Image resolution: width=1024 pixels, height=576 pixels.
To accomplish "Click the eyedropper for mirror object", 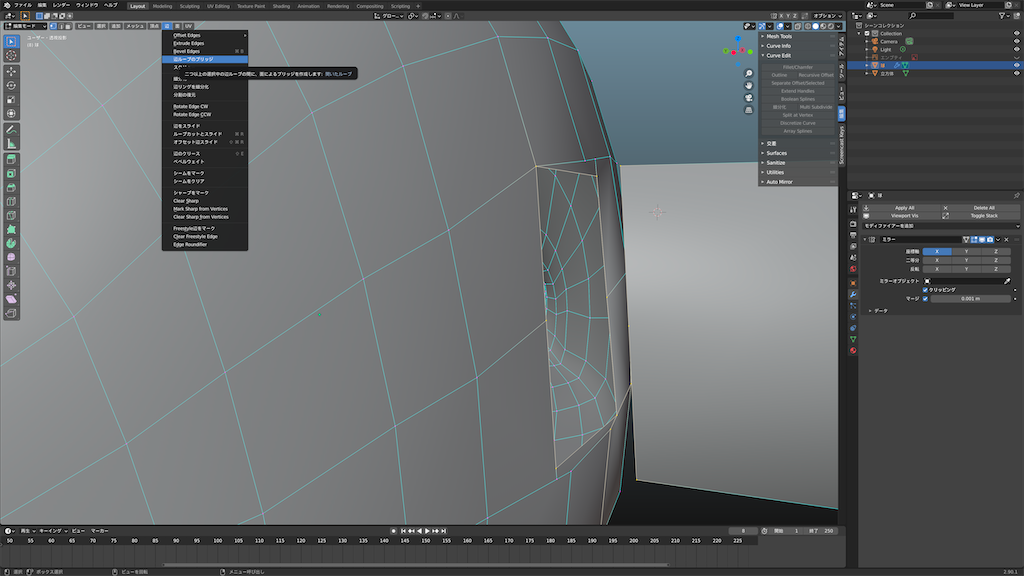I will click(1007, 281).
